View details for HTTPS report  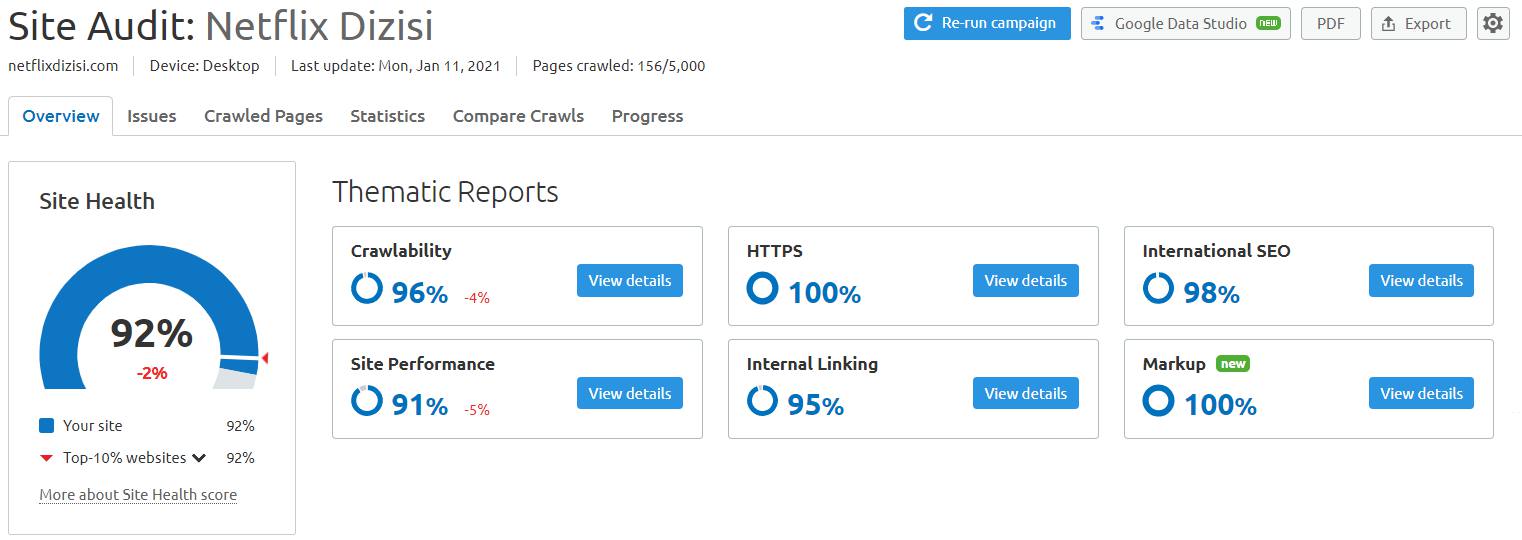click(x=1026, y=281)
